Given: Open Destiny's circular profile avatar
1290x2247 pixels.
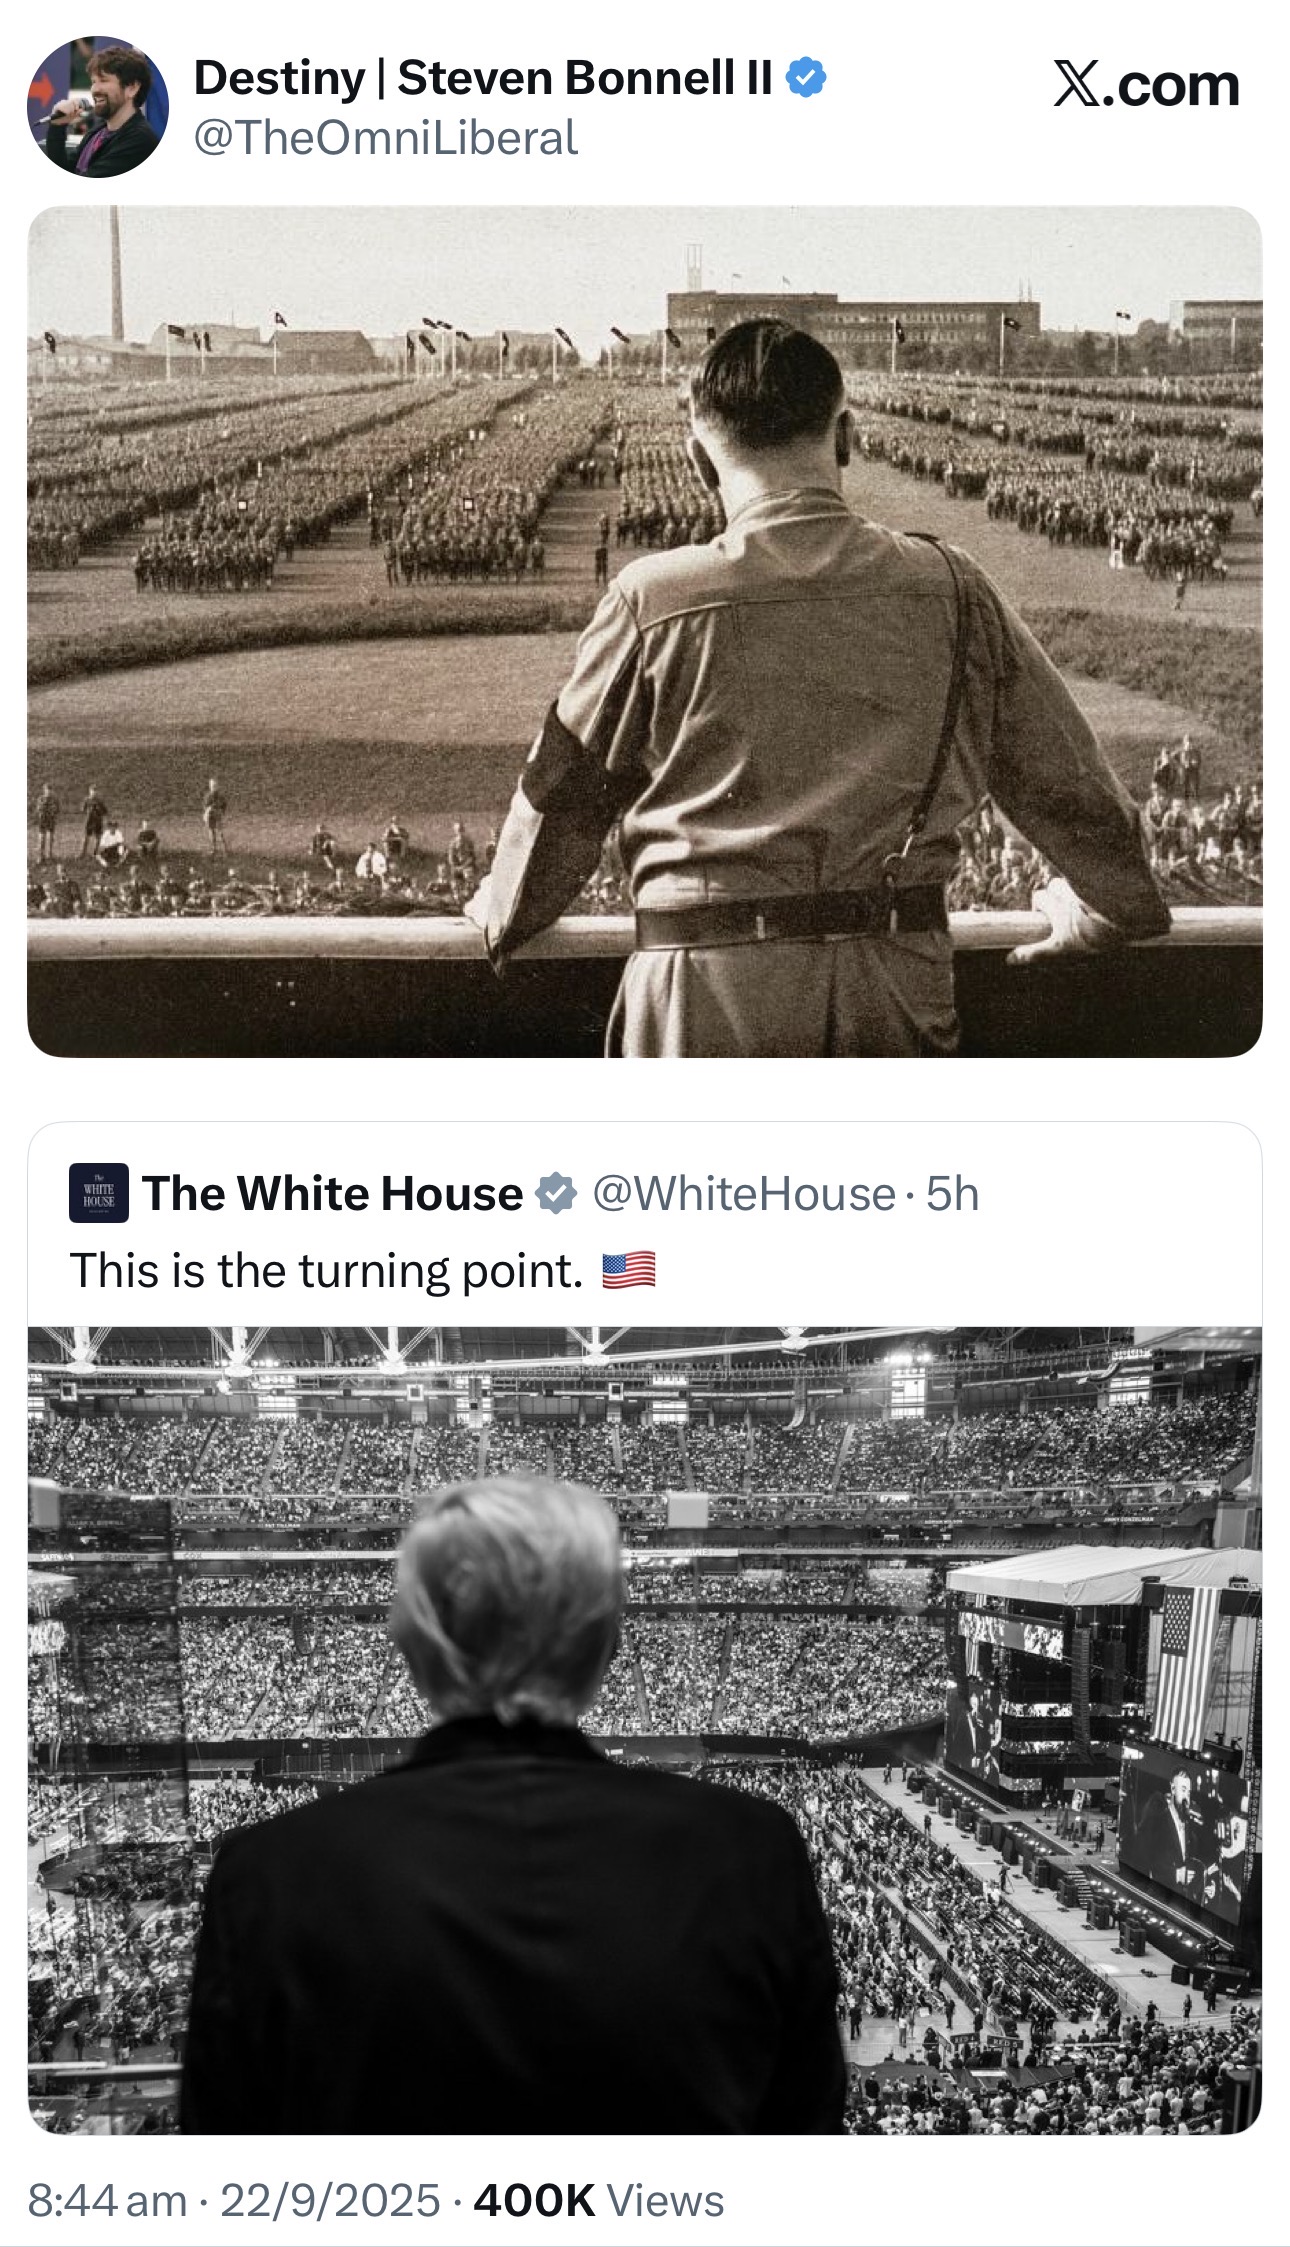Looking at the screenshot, I should [x=98, y=107].
